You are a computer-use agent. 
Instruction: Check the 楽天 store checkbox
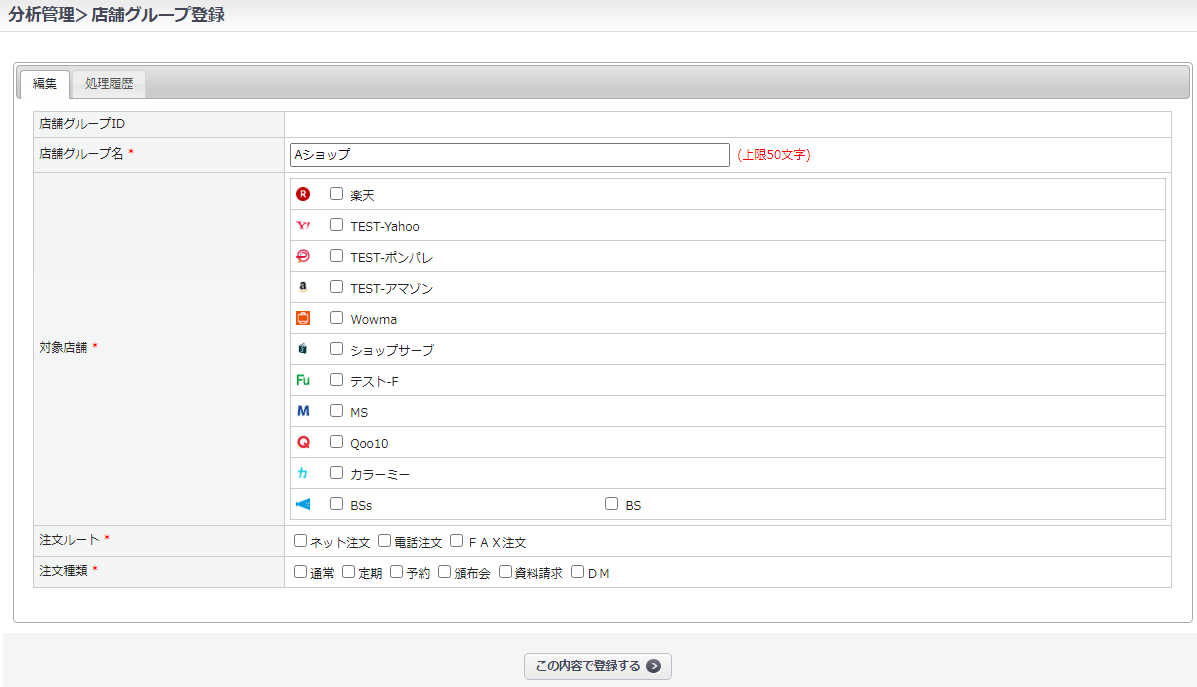(x=337, y=194)
